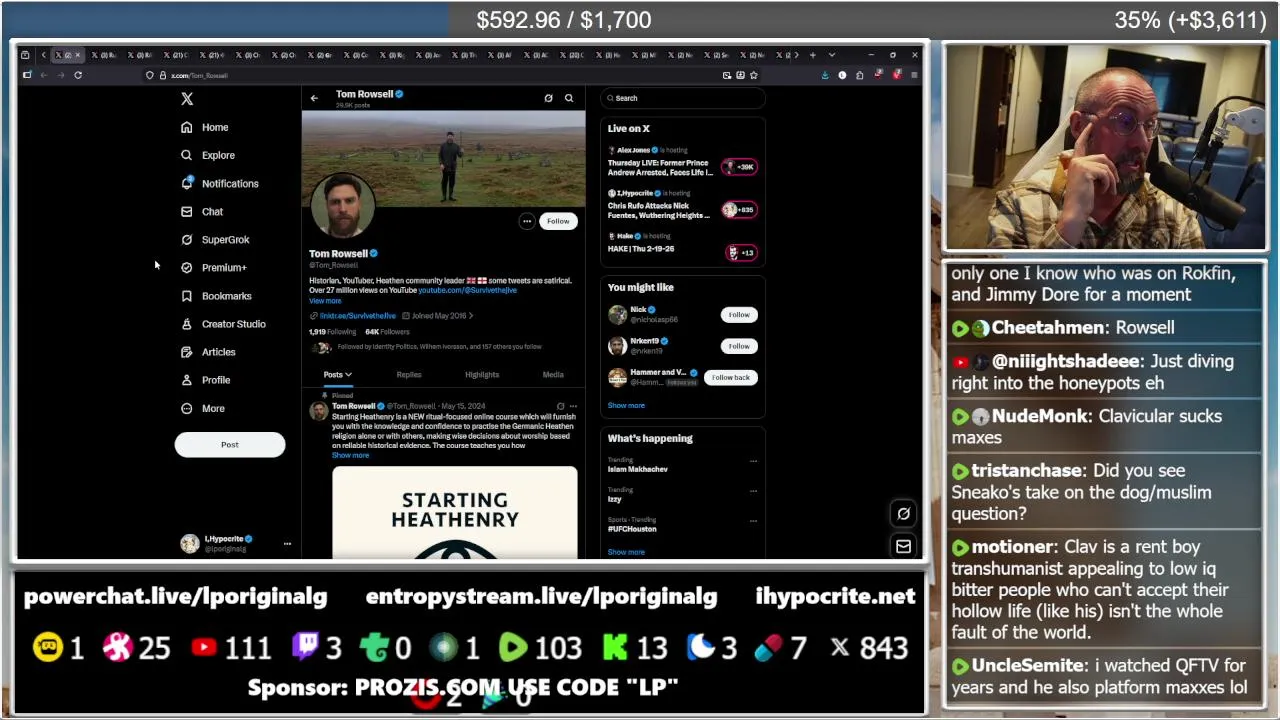Open followed by Identity Politics text
Viewport: 1280px width, 720px height.
coord(439,347)
